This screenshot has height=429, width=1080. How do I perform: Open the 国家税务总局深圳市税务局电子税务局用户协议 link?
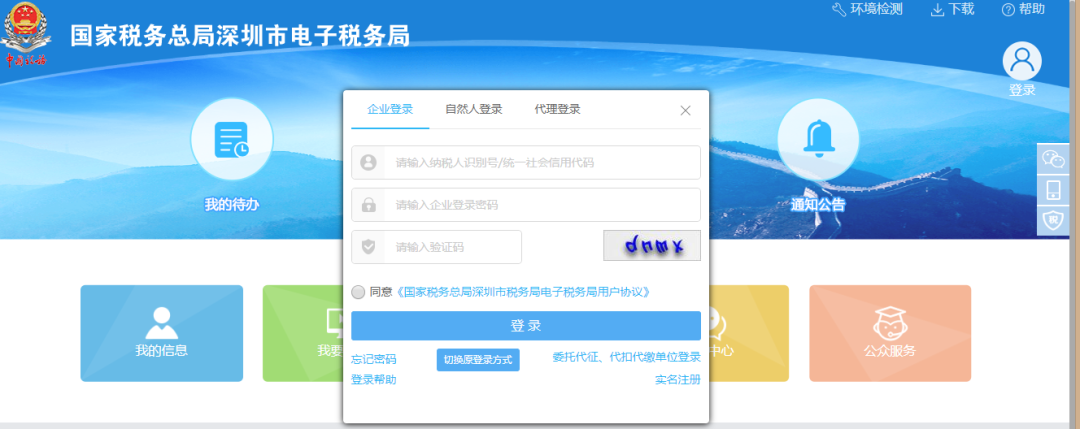click(x=523, y=292)
